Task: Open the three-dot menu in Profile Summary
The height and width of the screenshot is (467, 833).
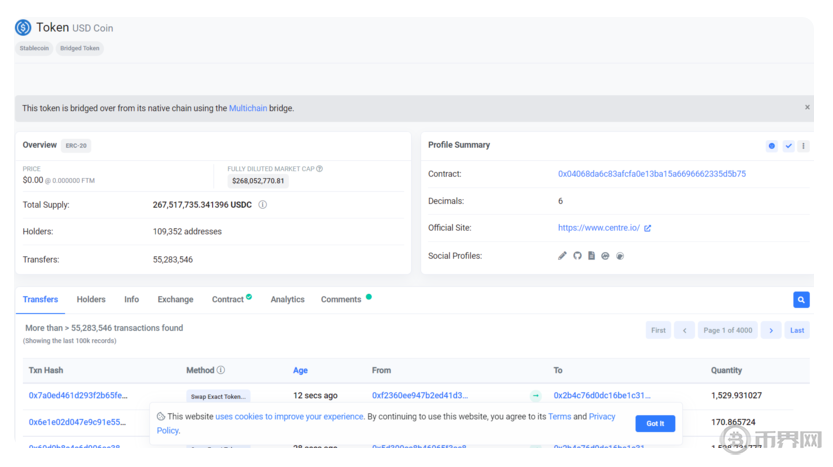Action: coord(803,146)
